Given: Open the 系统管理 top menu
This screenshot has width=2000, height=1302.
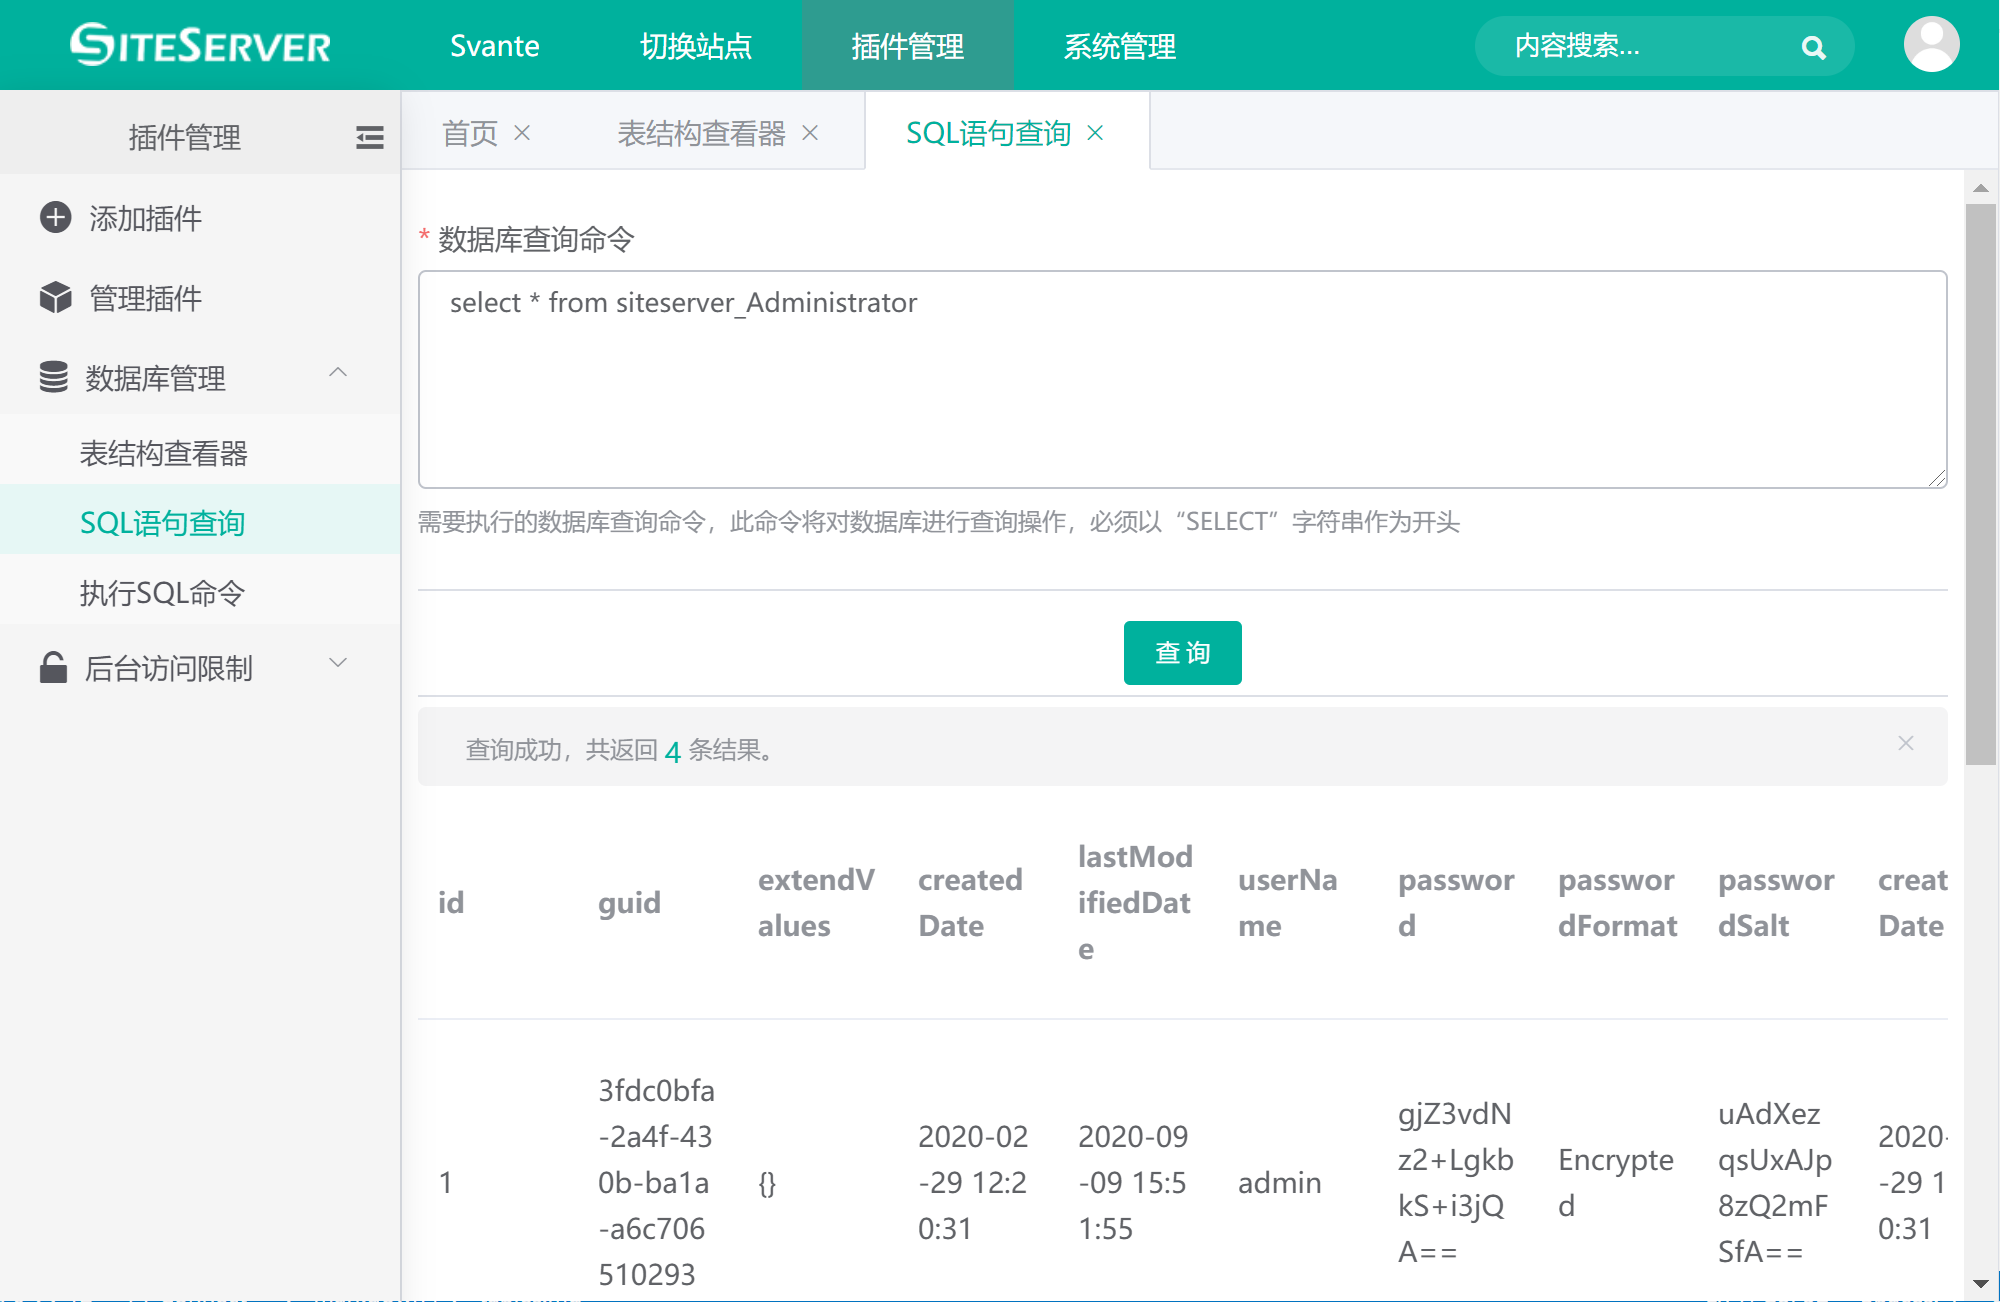Looking at the screenshot, I should pyautogui.click(x=1119, y=46).
